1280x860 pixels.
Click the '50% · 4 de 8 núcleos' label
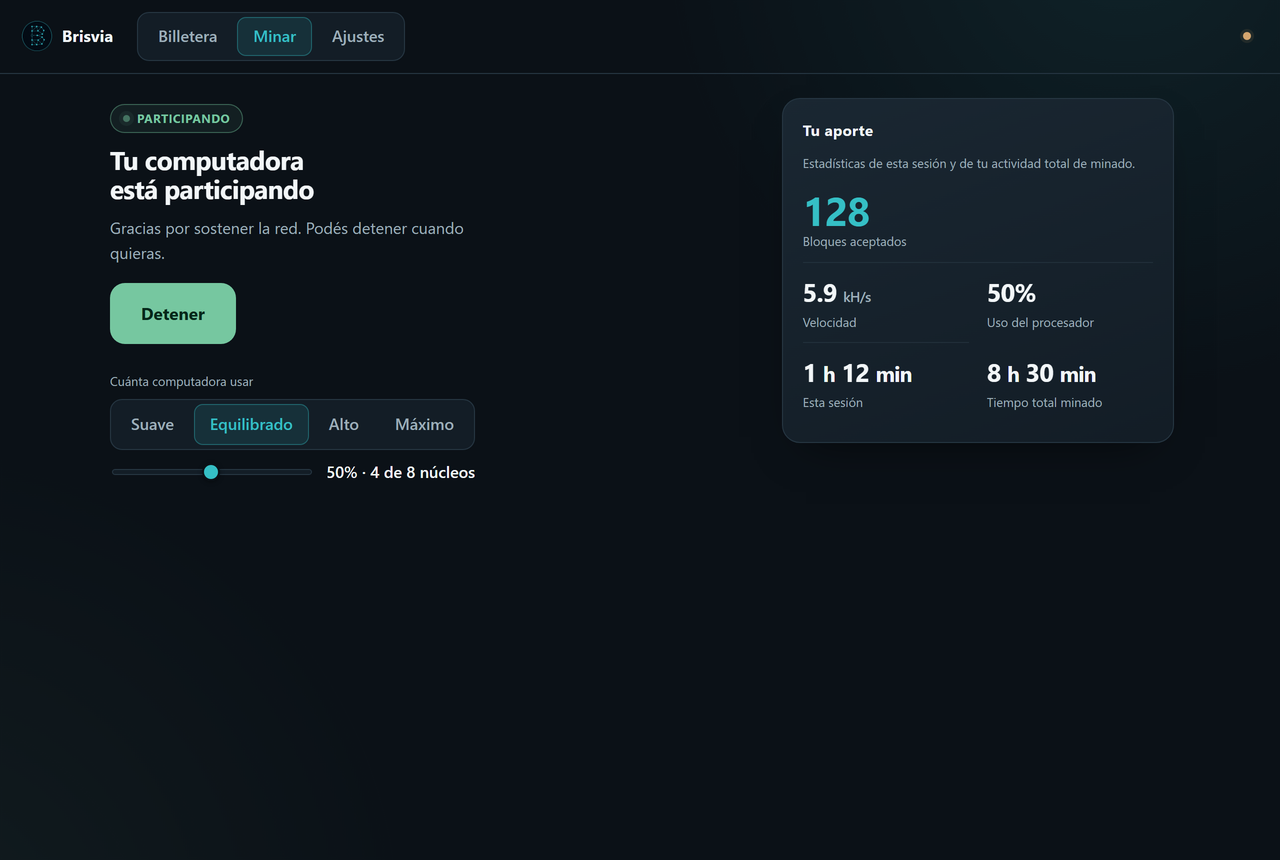(400, 472)
